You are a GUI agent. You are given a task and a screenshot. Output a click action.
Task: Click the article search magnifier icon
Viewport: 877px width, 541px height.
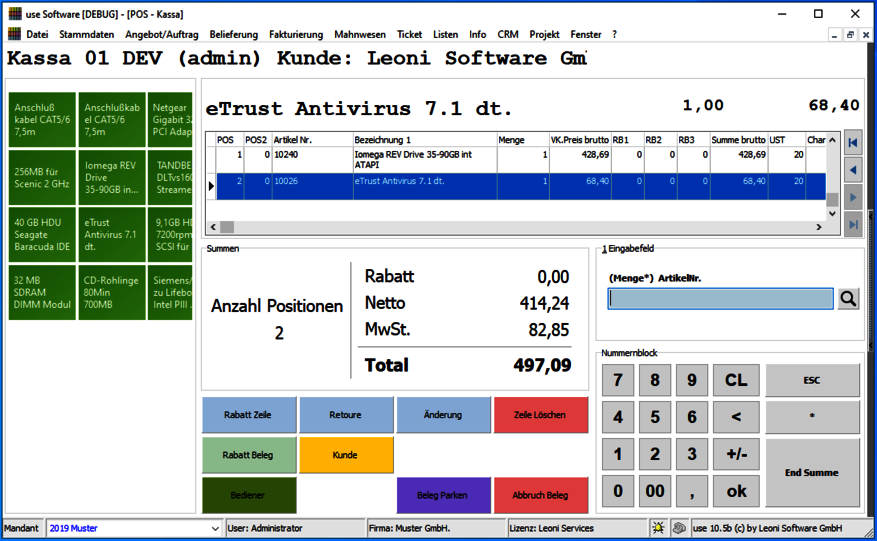[848, 298]
